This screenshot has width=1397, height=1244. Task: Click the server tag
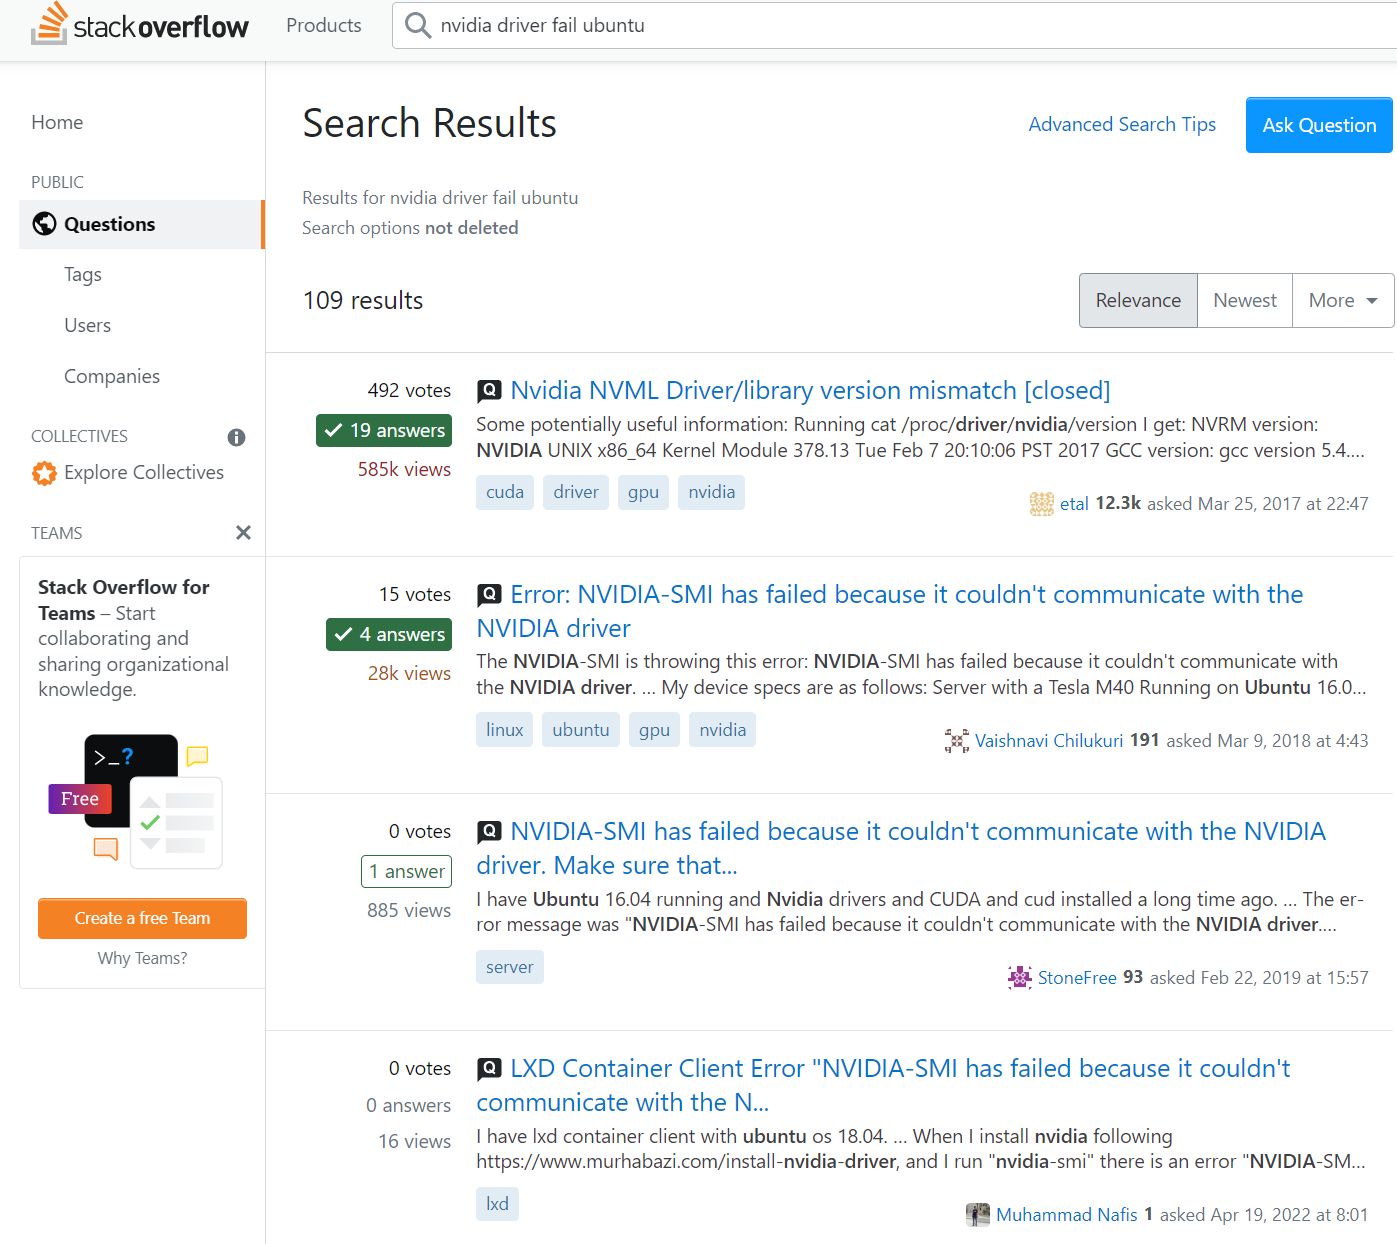coord(510,967)
